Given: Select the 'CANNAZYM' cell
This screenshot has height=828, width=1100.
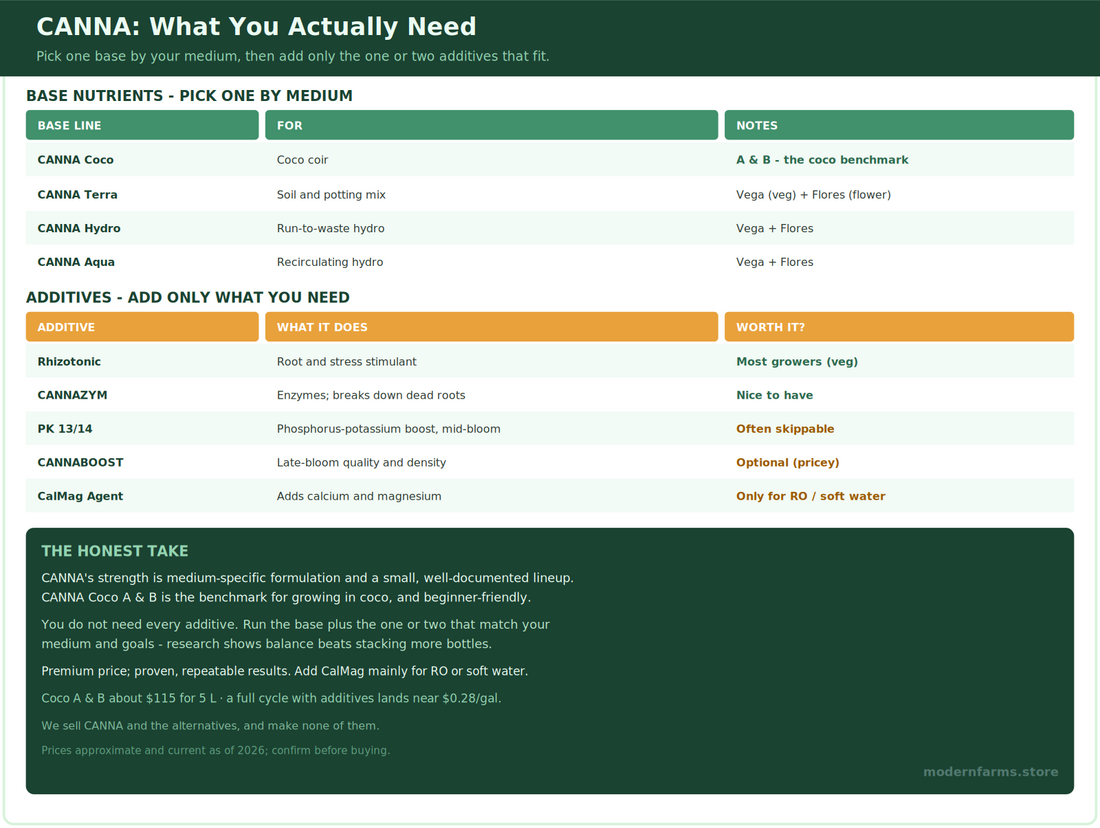Looking at the screenshot, I should 72,395.
